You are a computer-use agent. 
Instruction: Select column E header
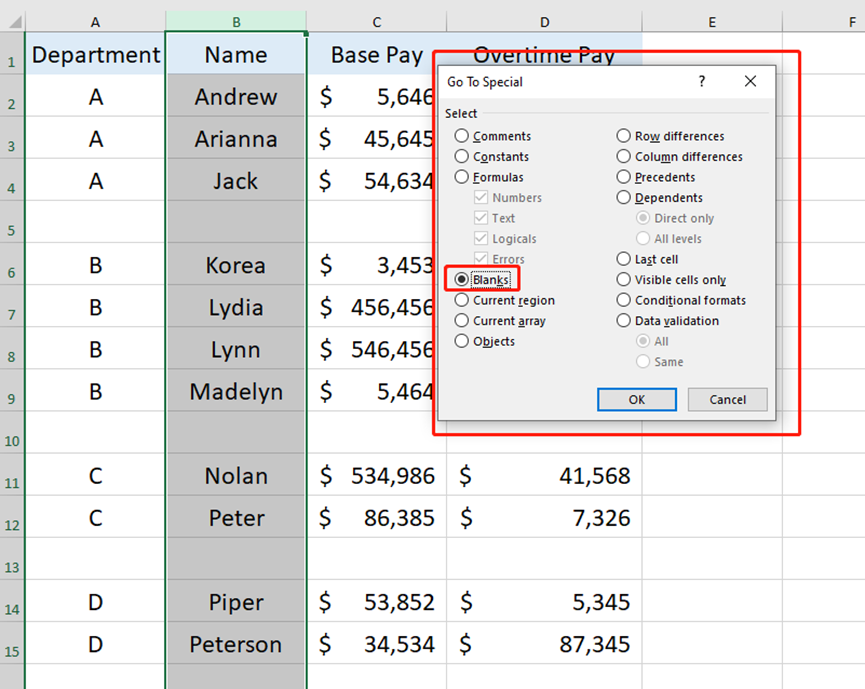(712, 22)
